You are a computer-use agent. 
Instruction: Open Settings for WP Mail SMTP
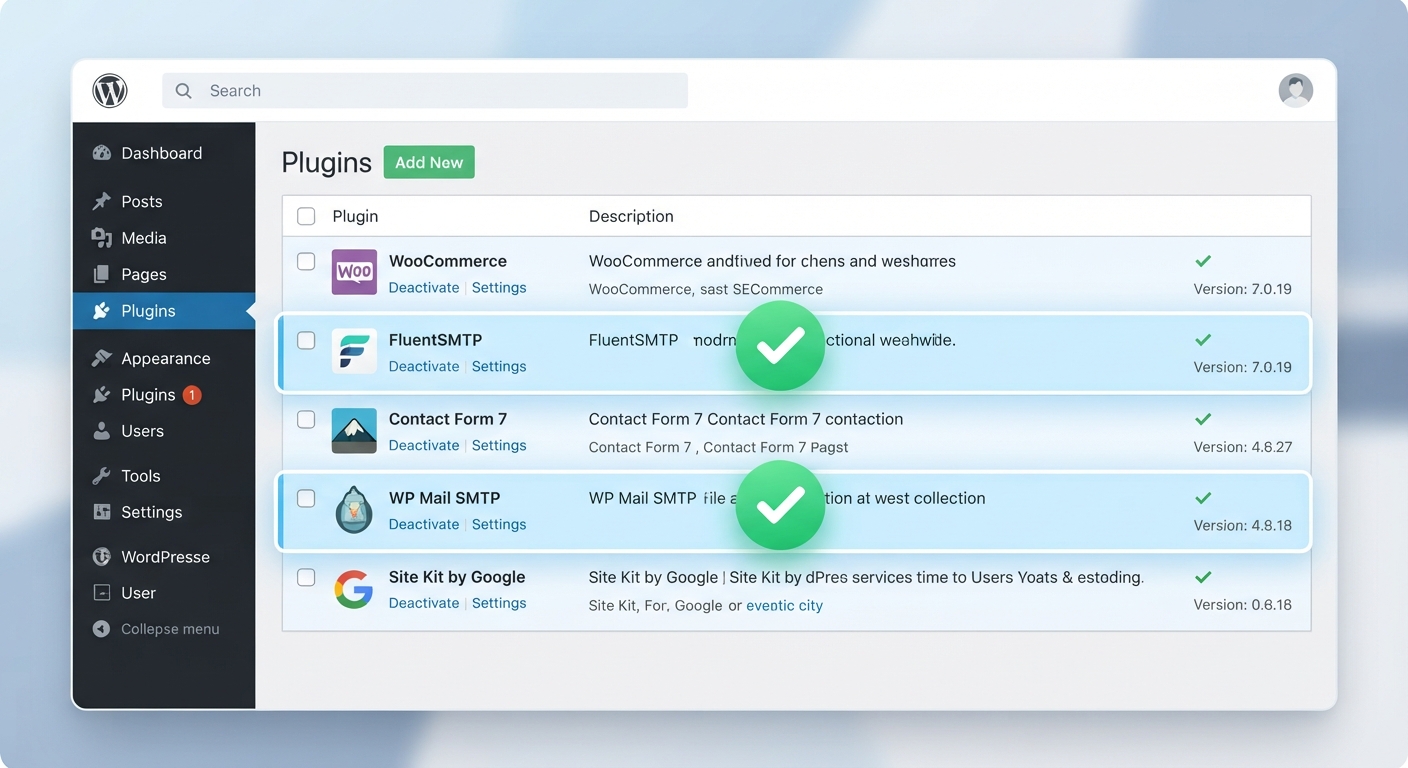tap(499, 524)
